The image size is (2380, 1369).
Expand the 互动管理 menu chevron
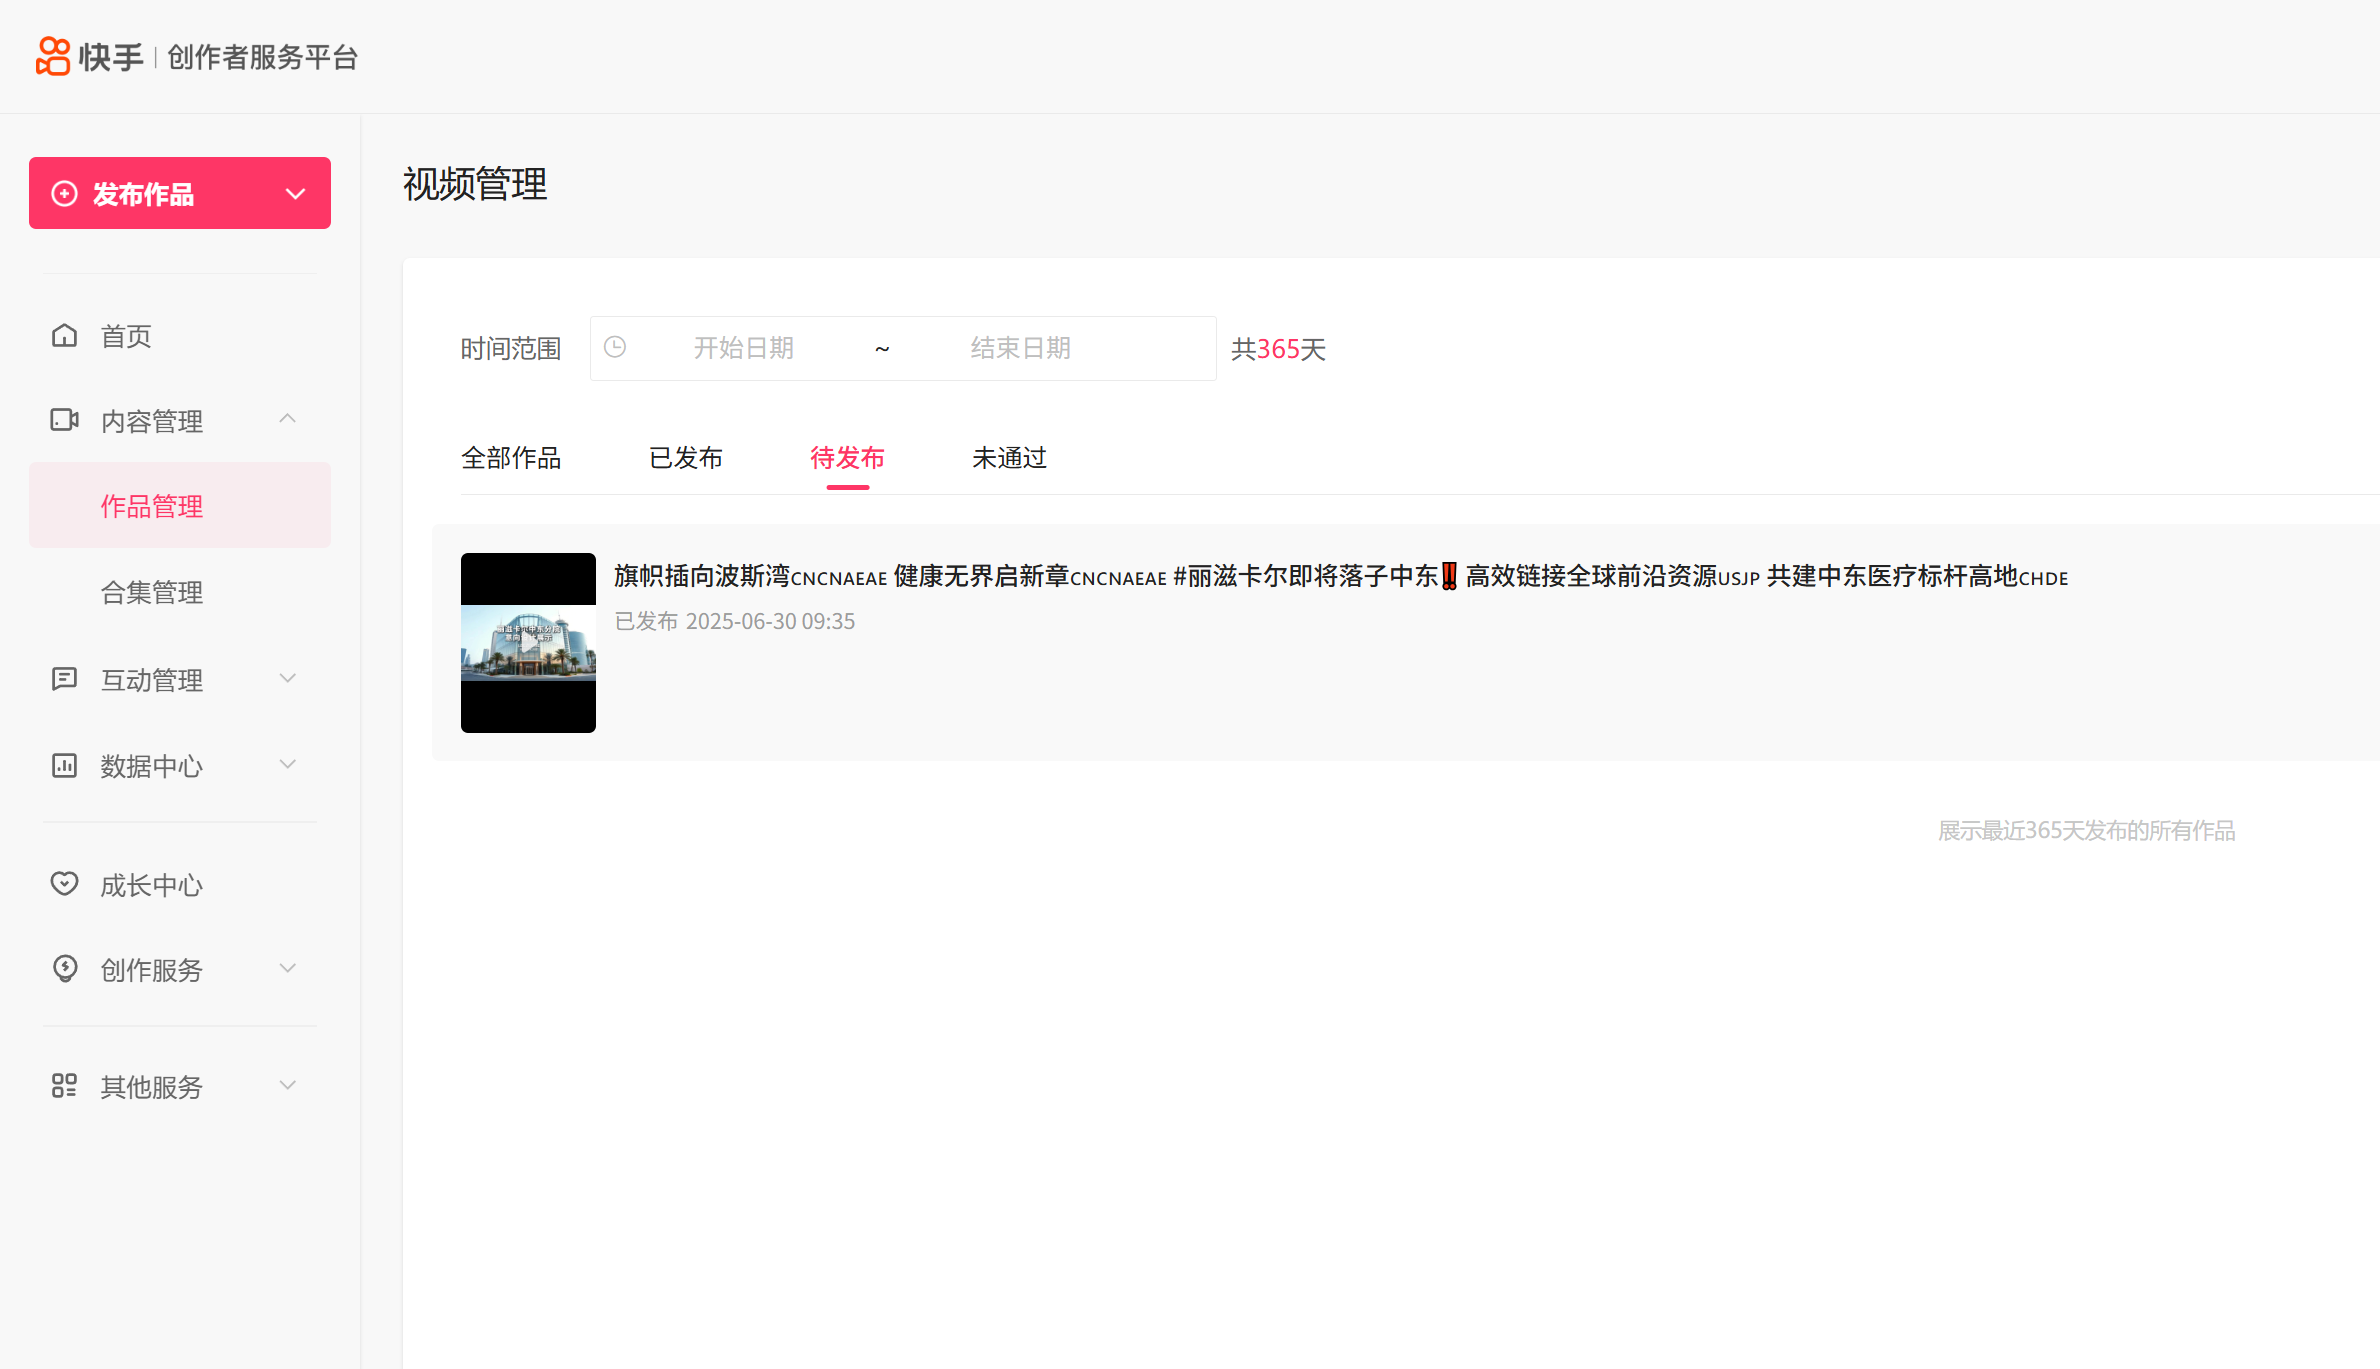coord(288,679)
